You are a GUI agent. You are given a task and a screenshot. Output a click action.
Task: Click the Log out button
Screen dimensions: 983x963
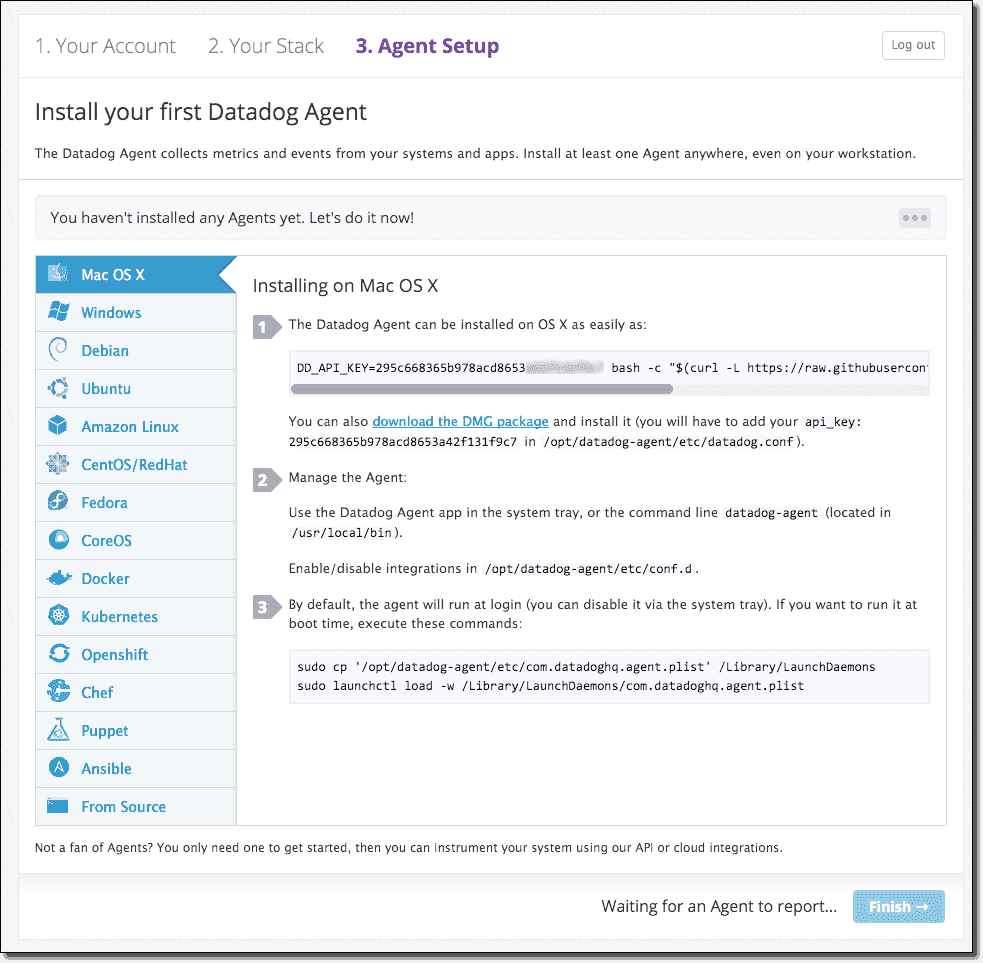pos(912,45)
